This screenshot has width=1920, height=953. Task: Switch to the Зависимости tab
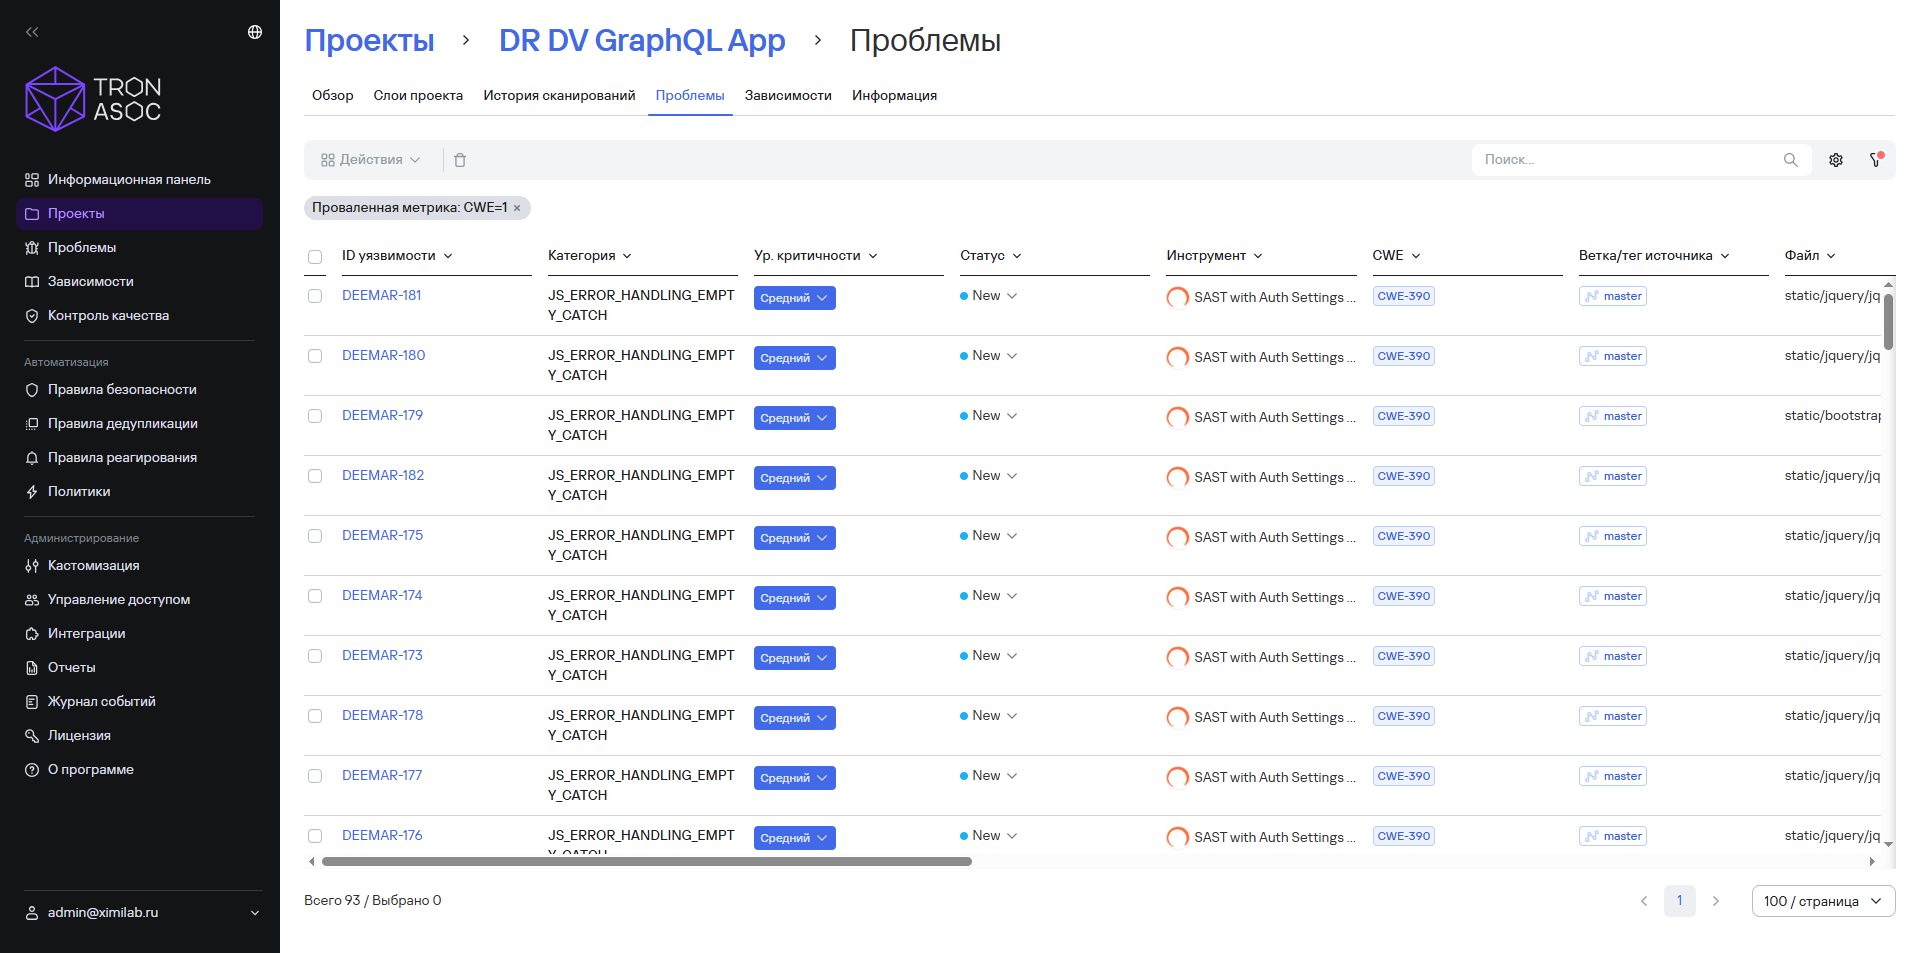tap(788, 96)
